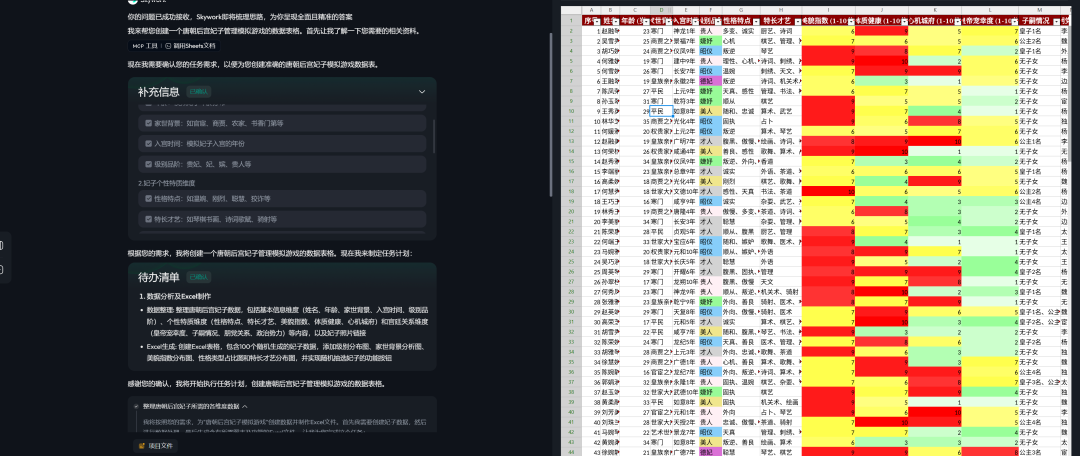Click the 琴艺 cell in row 4
The width and height of the screenshot is (1080, 456).
780,51
